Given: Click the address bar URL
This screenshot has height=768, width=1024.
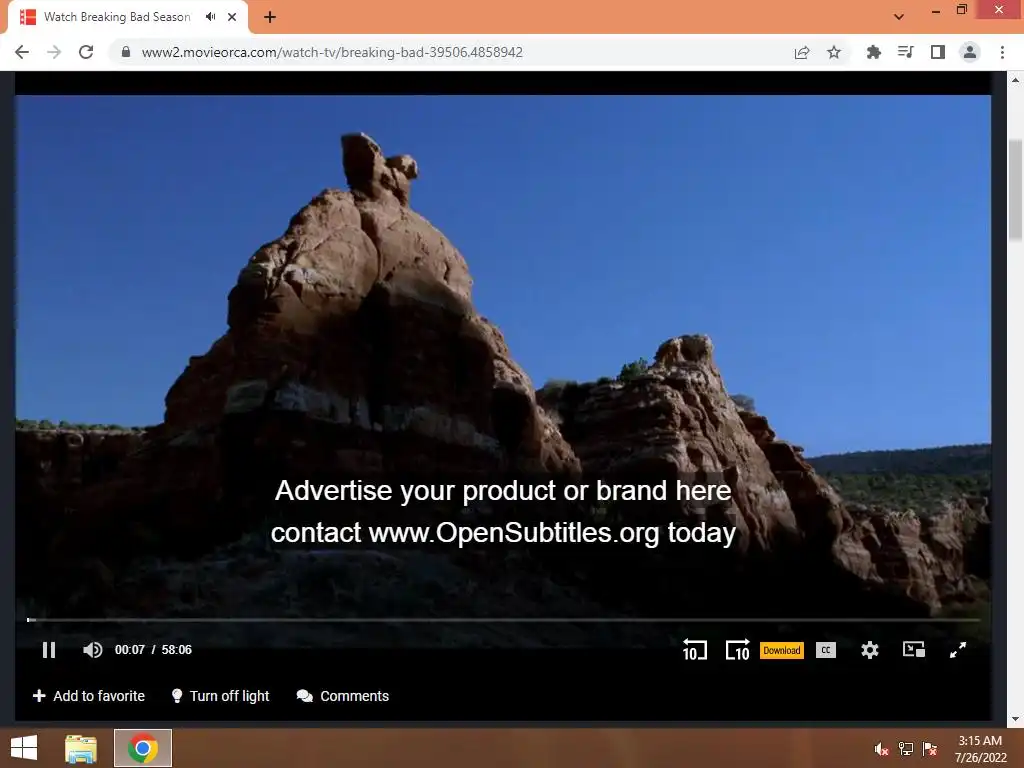Looking at the screenshot, I should (332, 52).
